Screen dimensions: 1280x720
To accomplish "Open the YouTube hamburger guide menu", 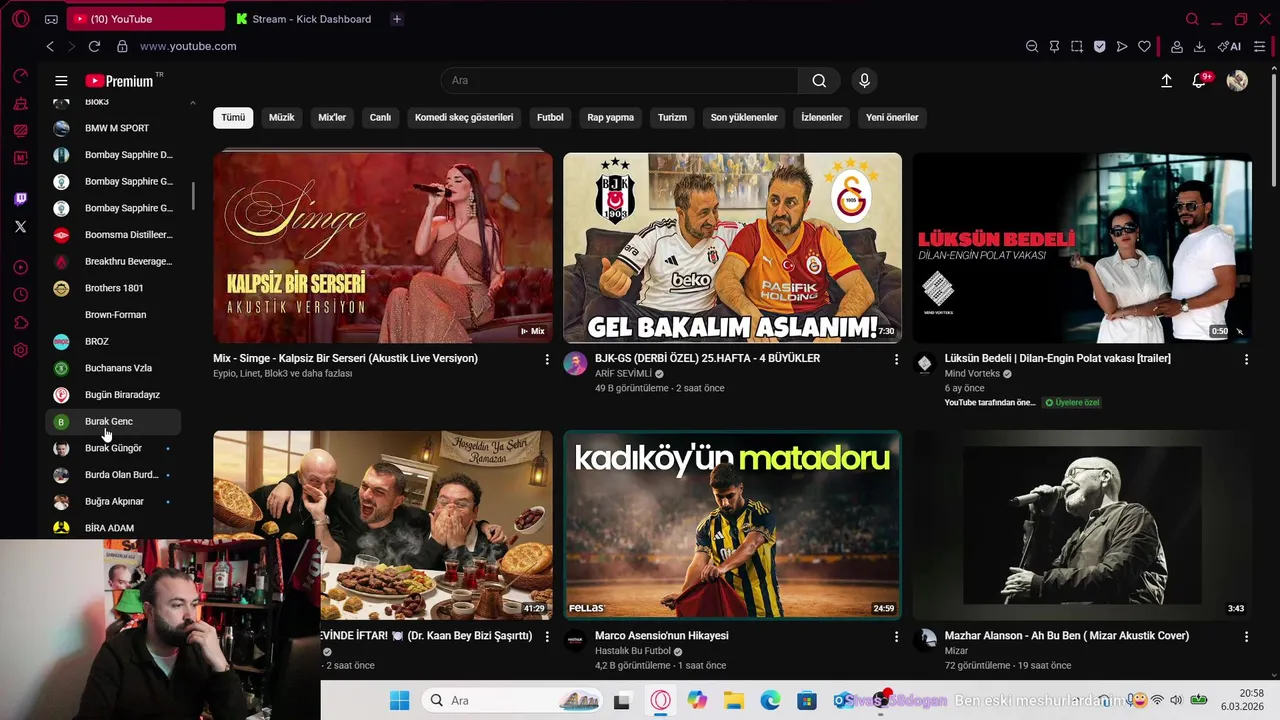I will pyautogui.click(x=61, y=81).
